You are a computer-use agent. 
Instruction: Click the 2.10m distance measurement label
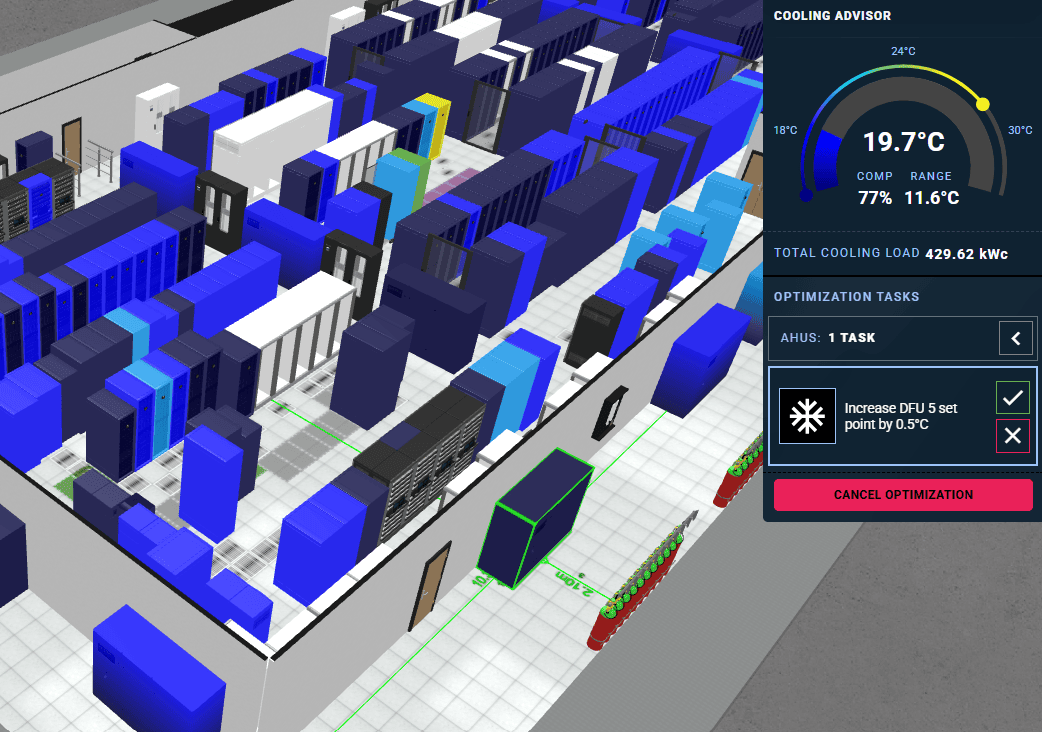572,583
